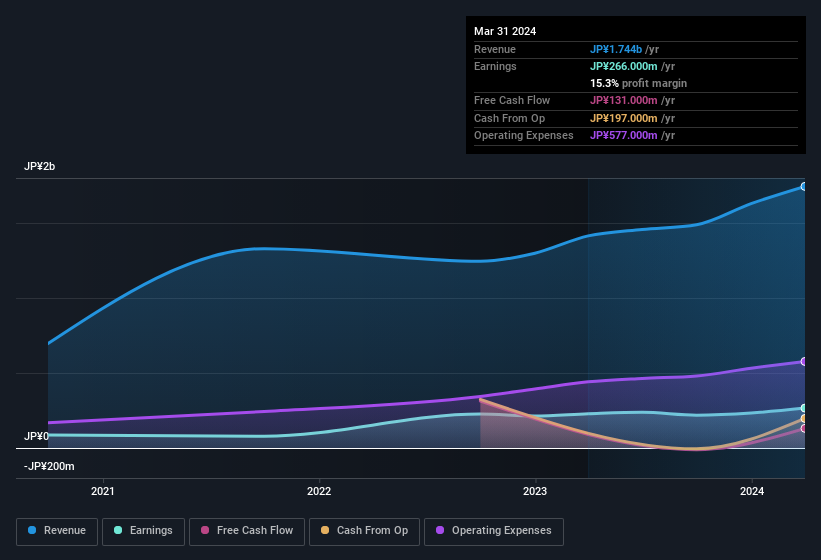This screenshot has width=821, height=560.
Task: Click the Cash From Op endpoint marker on the orange line
Action: point(803,419)
